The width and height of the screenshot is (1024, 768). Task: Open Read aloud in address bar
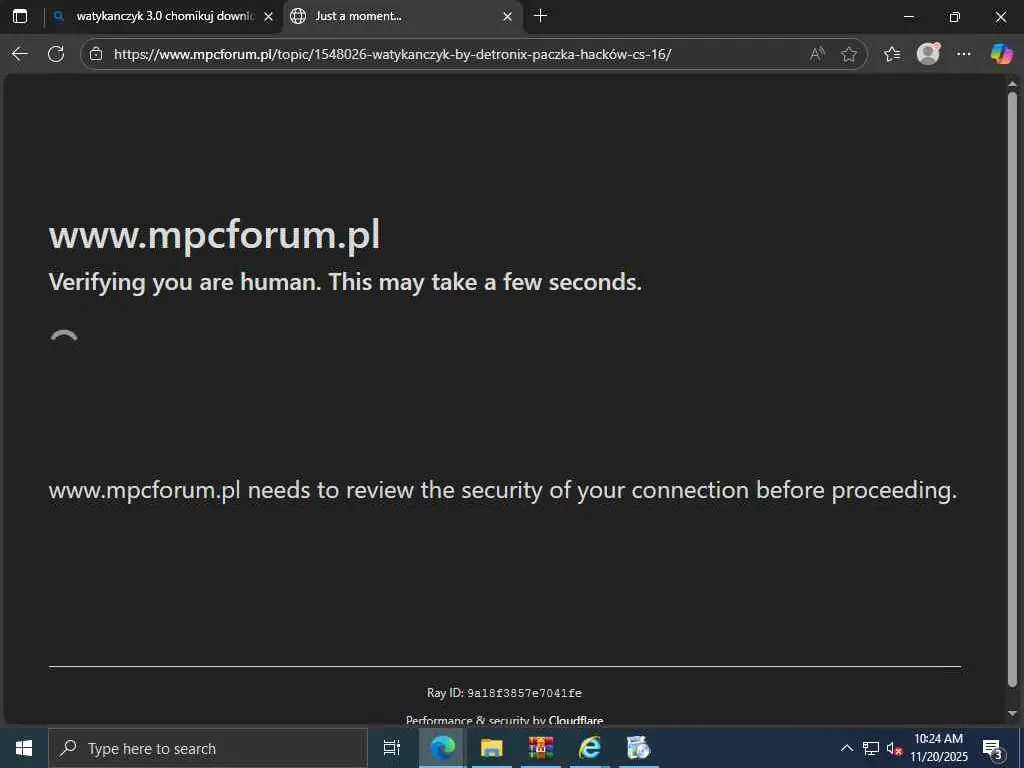[x=816, y=54]
